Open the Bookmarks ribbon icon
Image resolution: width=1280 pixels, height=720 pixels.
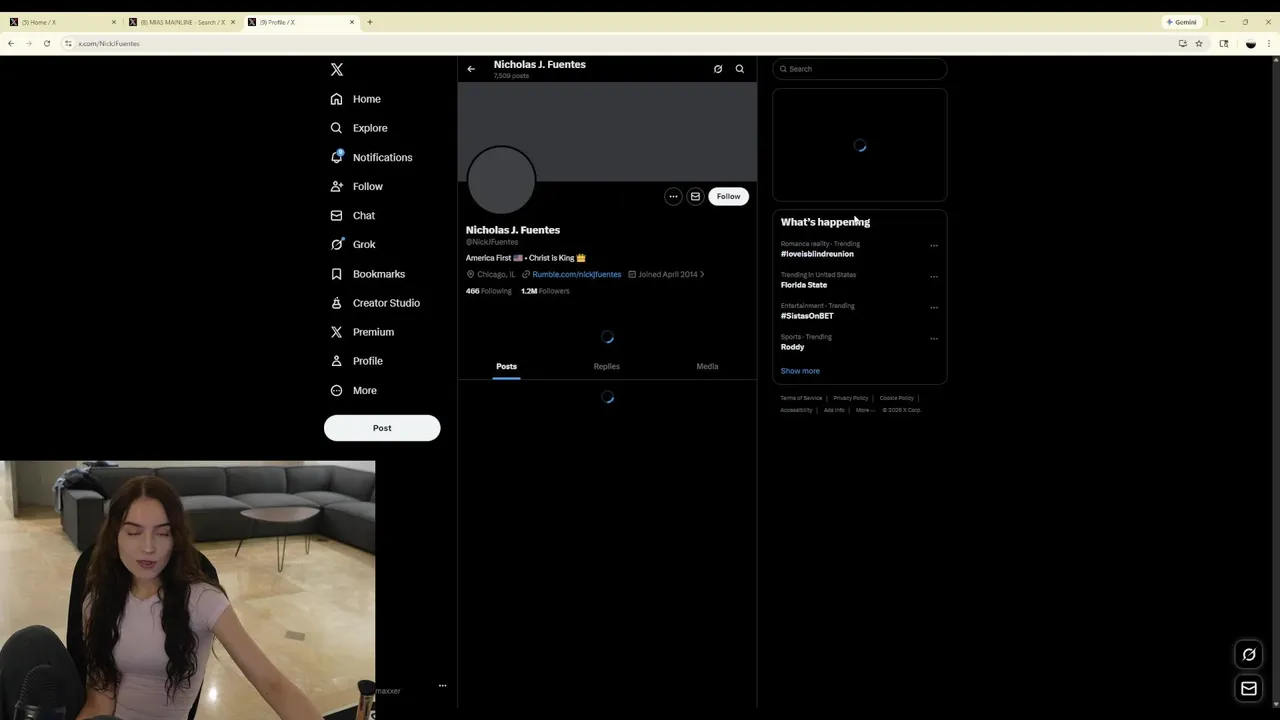pos(337,274)
